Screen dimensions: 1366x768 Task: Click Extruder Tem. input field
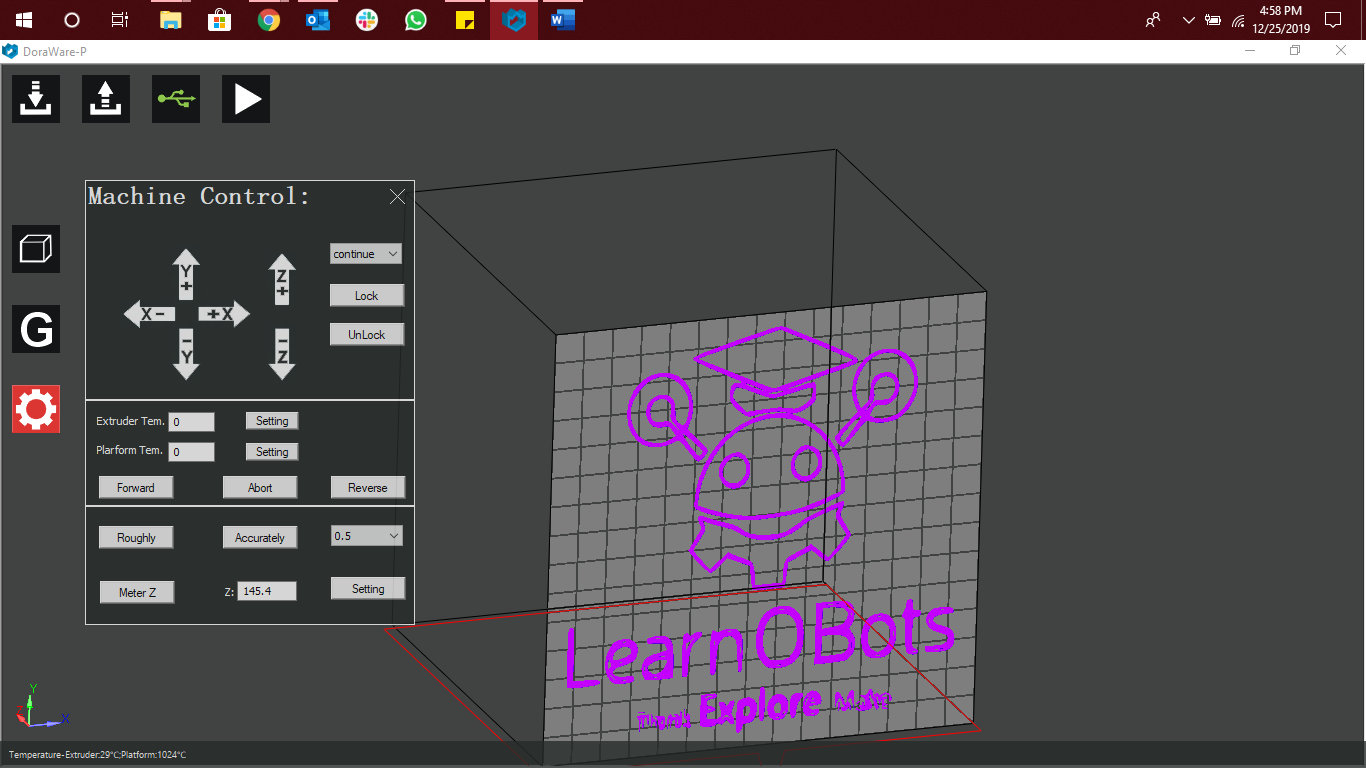191,422
